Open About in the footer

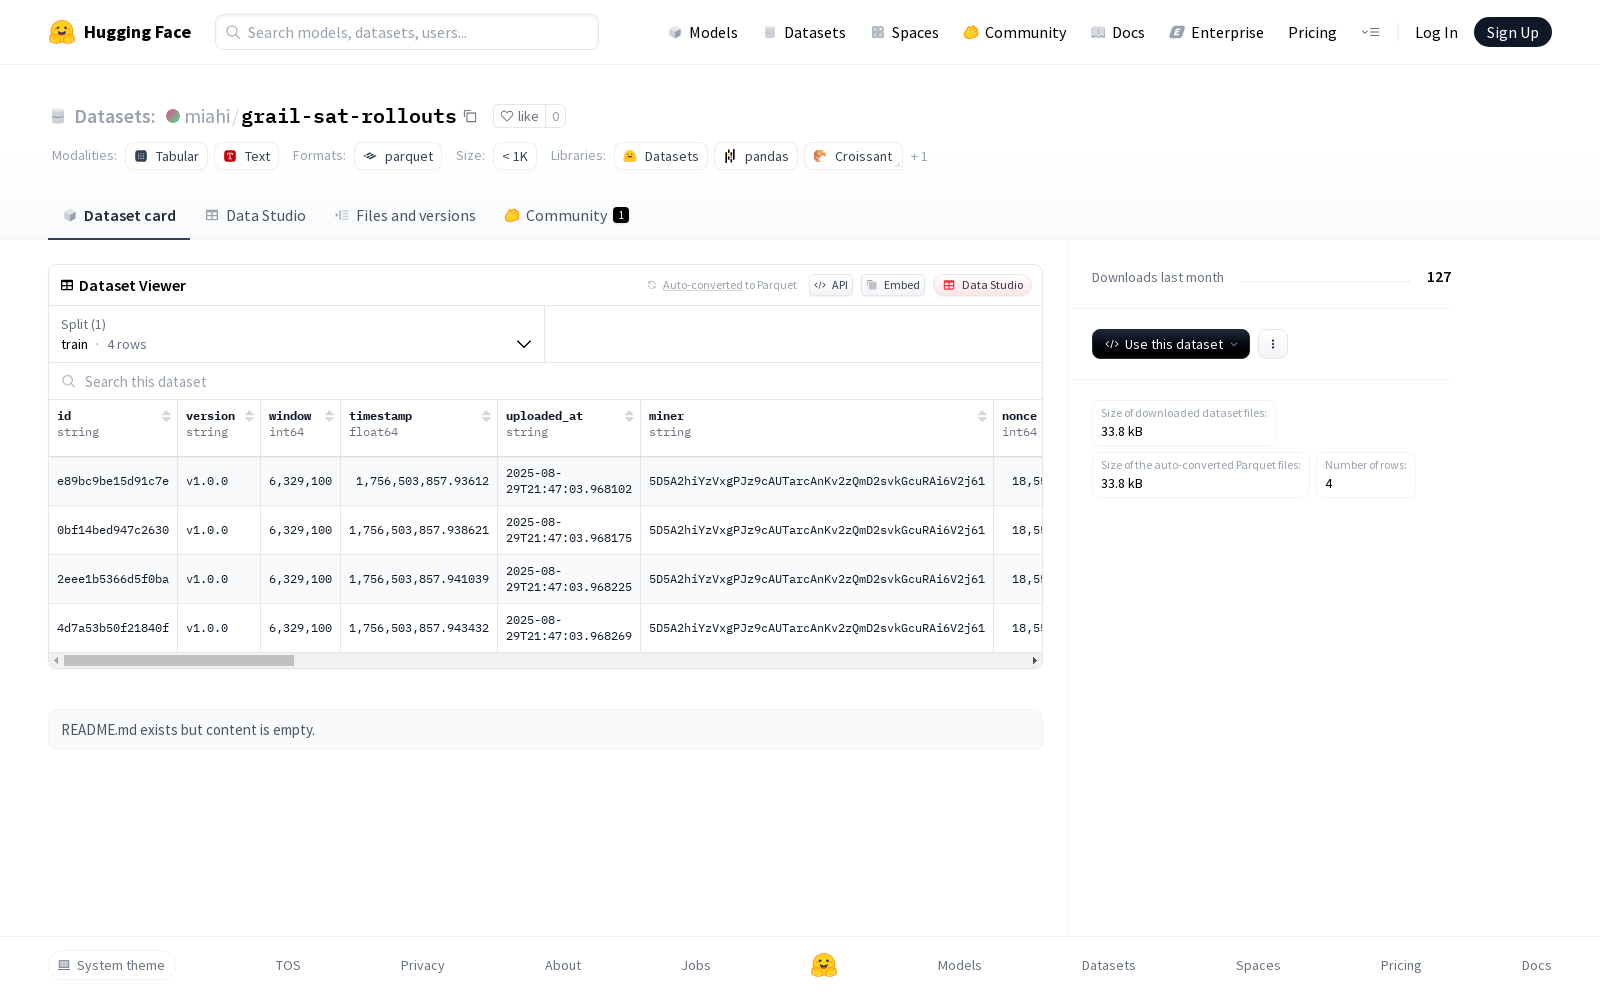click(x=563, y=965)
